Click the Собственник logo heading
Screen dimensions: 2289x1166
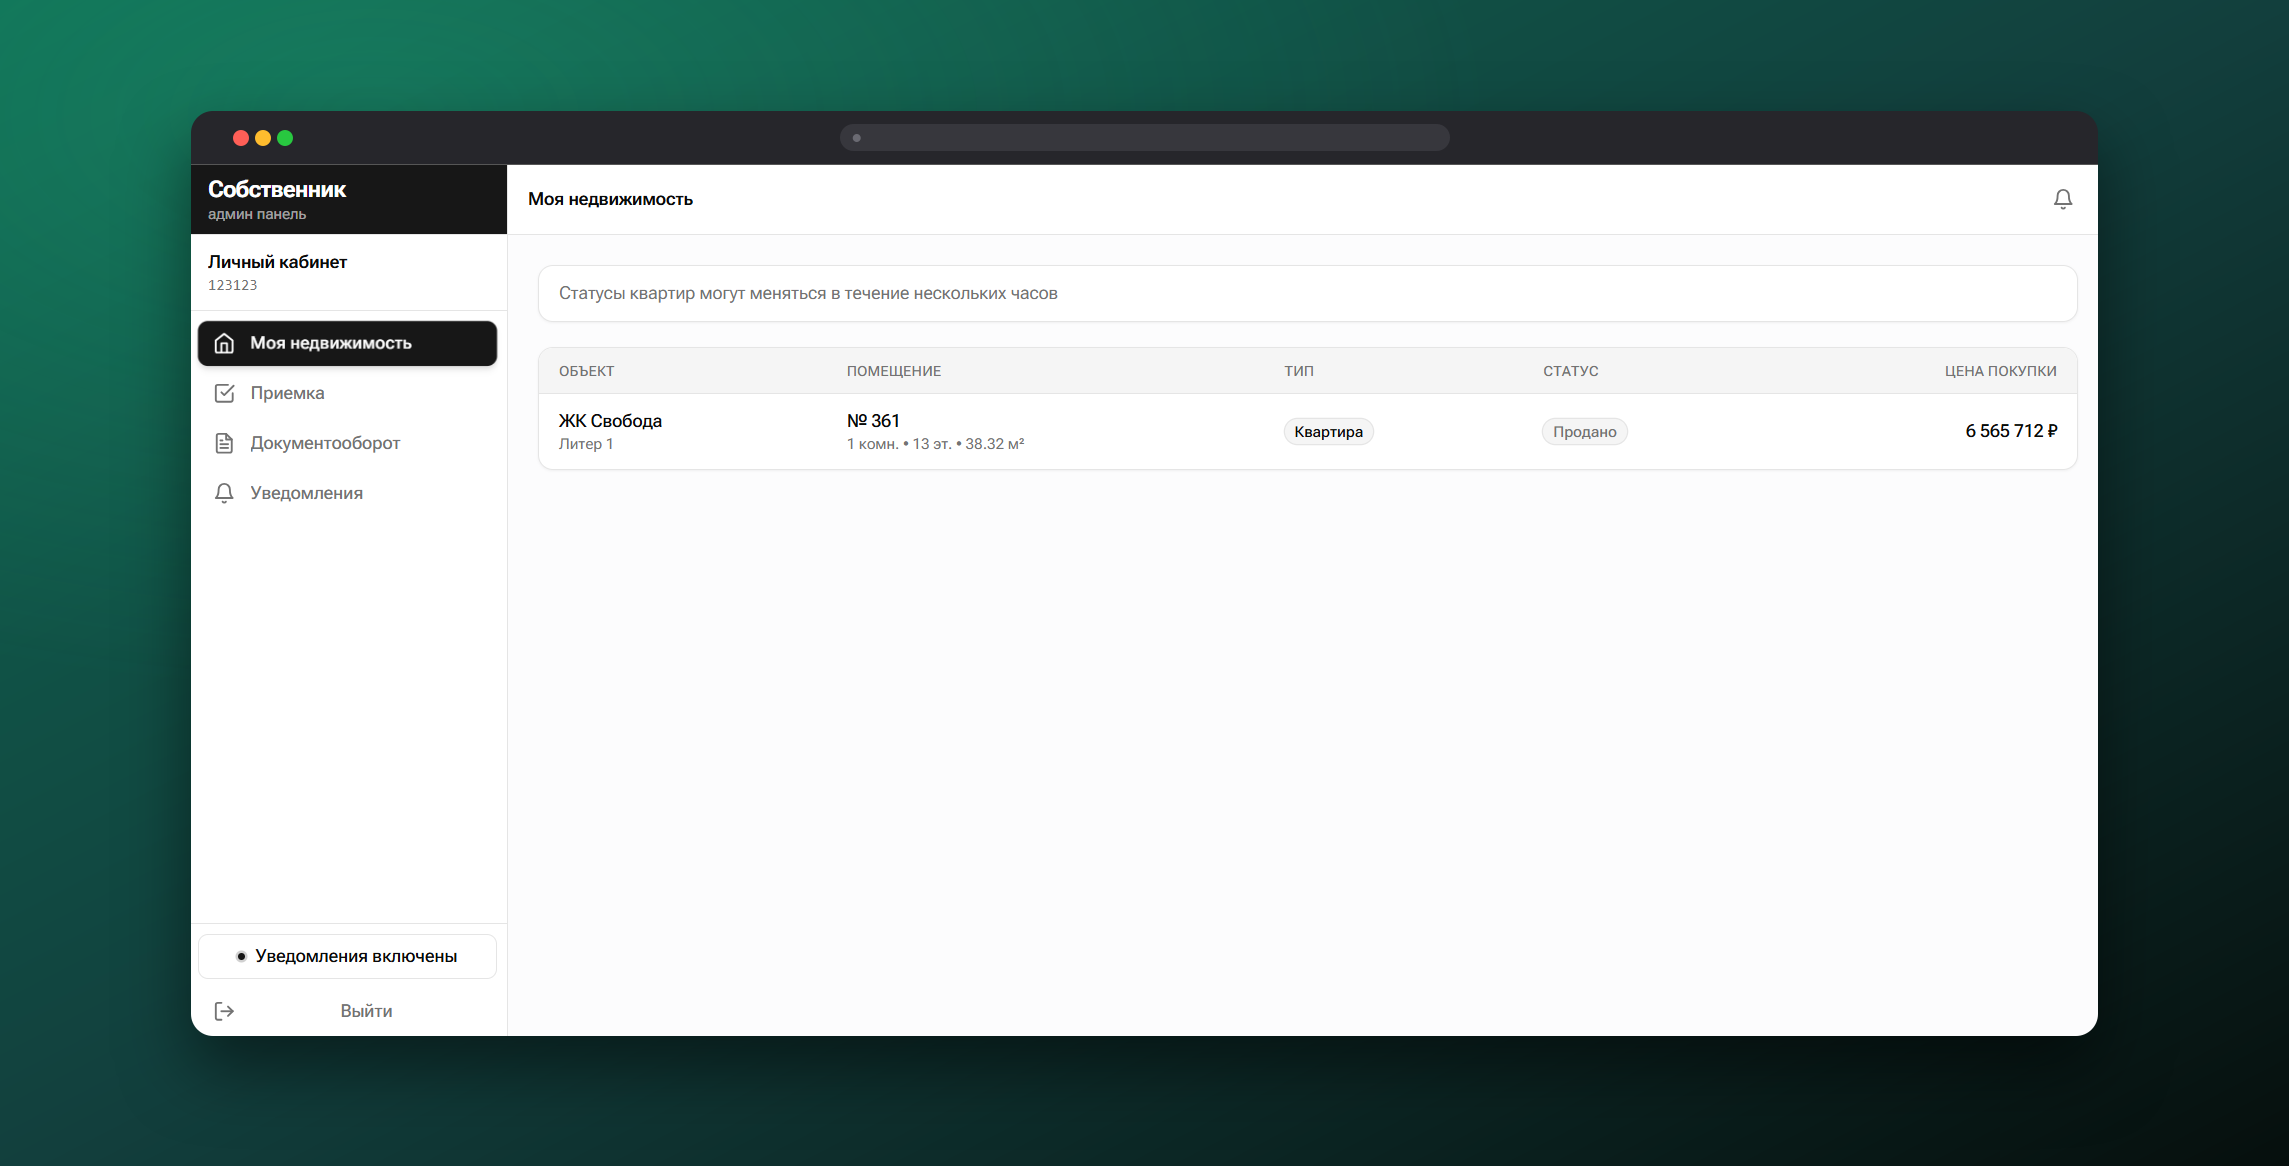click(277, 189)
